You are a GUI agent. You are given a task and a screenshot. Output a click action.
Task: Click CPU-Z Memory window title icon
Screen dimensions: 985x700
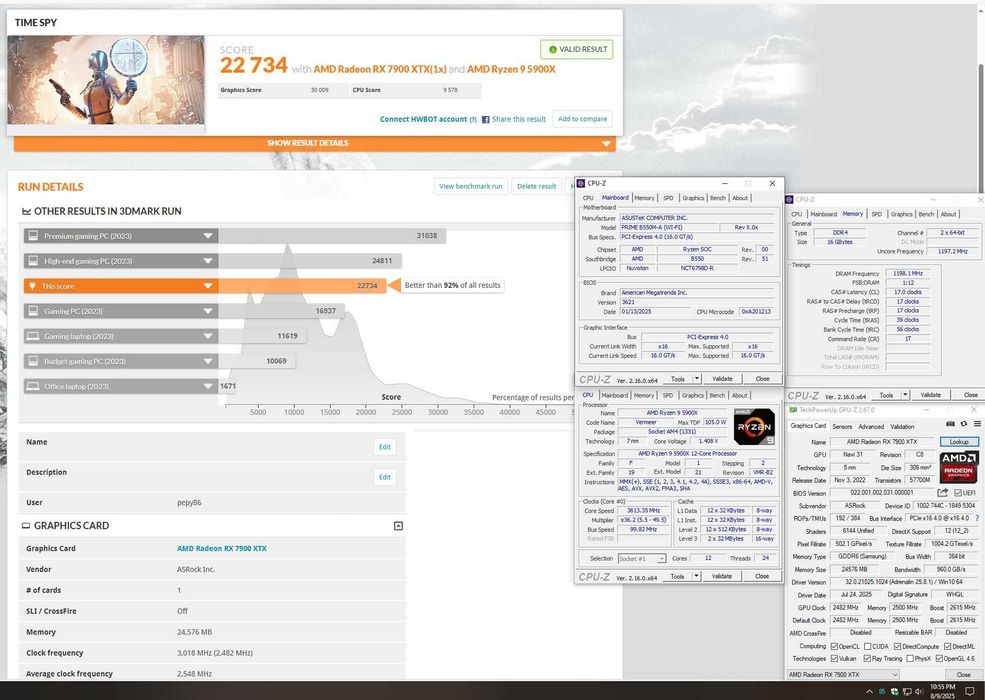point(790,199)
